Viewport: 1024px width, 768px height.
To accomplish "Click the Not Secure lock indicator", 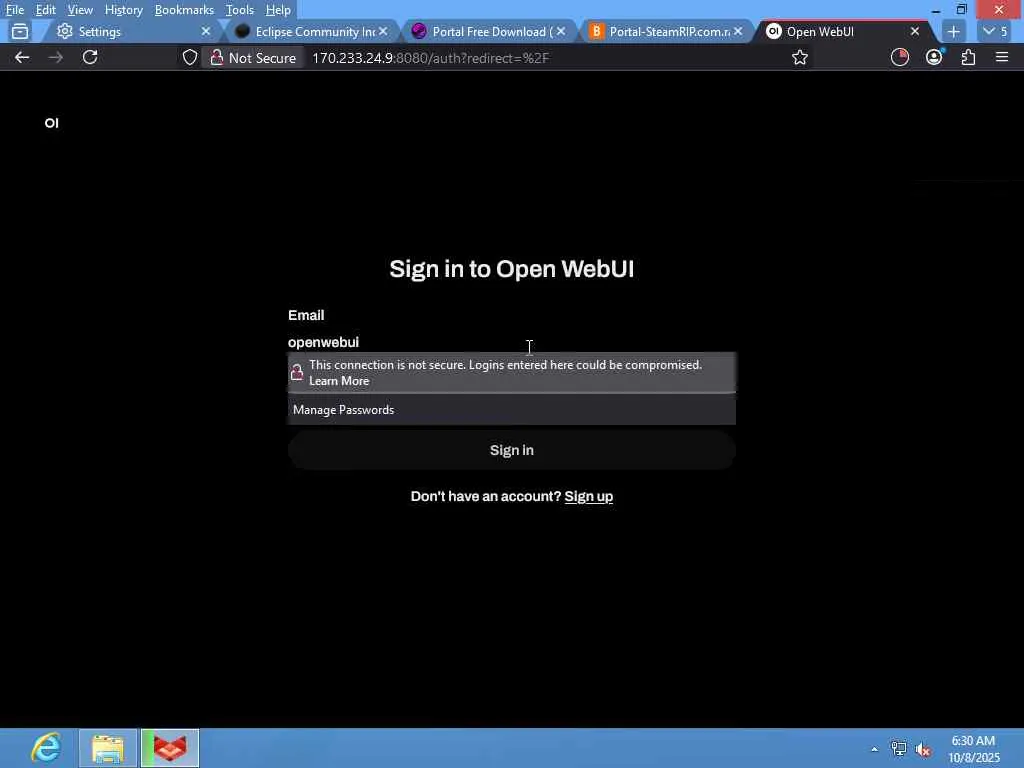I will click(x=253, y=57).
